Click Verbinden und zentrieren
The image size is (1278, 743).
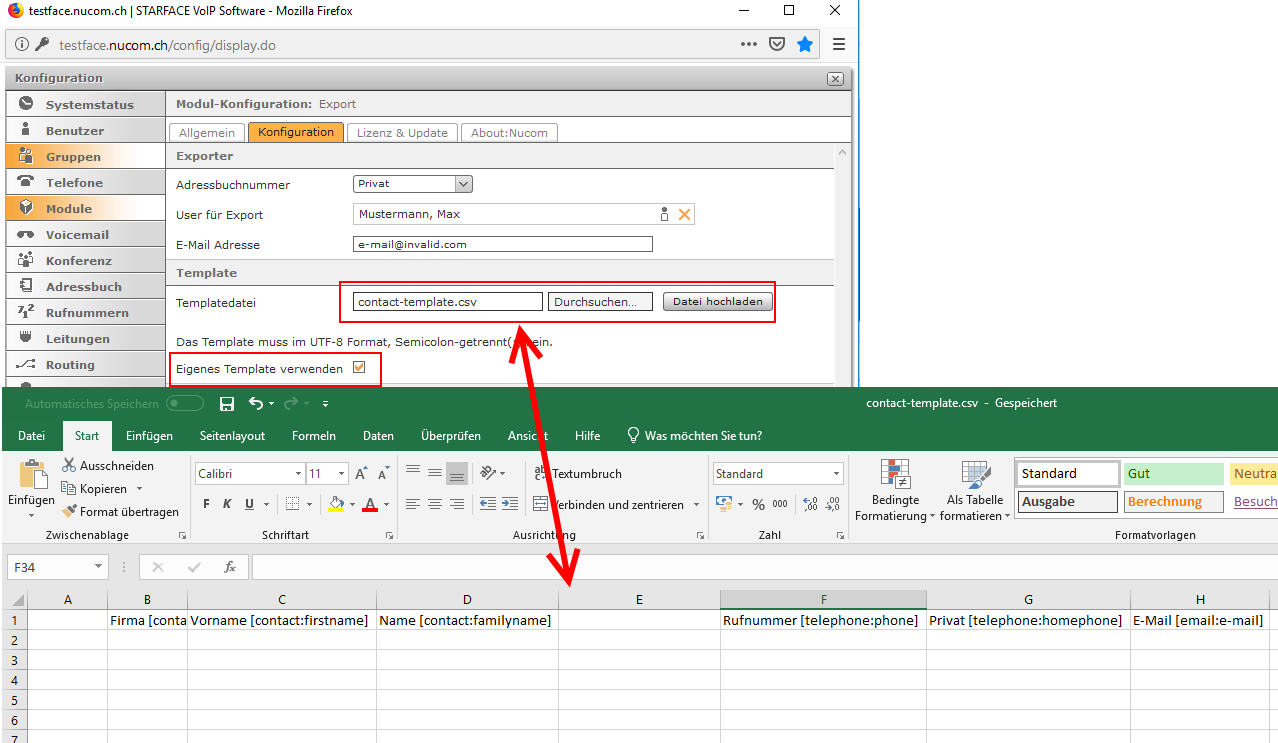(609, 505)
